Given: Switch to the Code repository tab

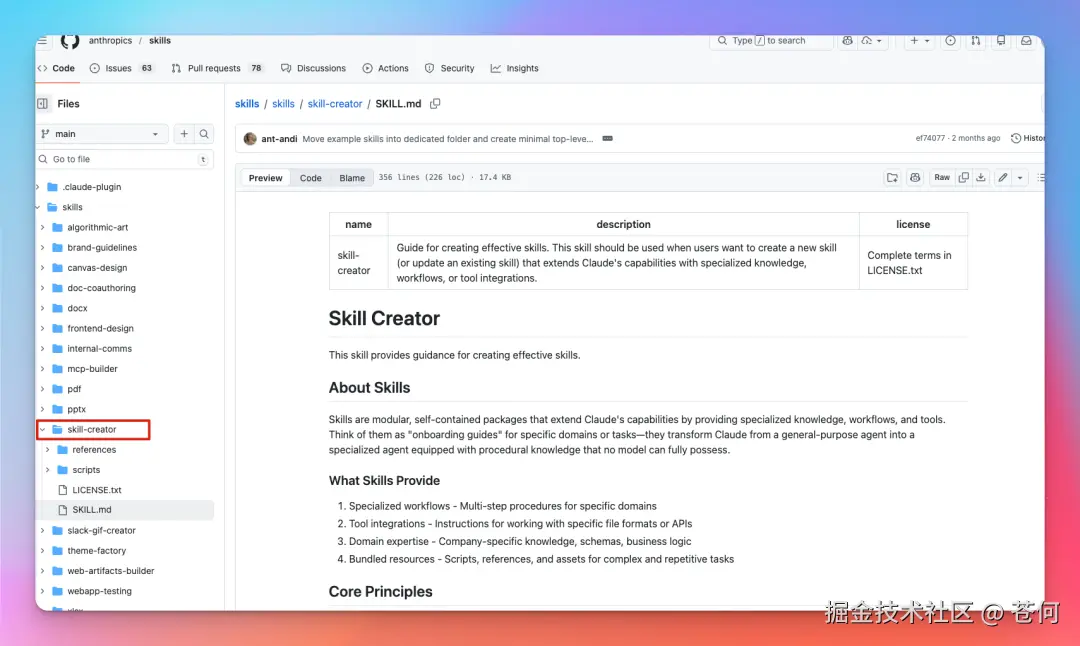Looking at the screenshot, I should coord(56,68).
